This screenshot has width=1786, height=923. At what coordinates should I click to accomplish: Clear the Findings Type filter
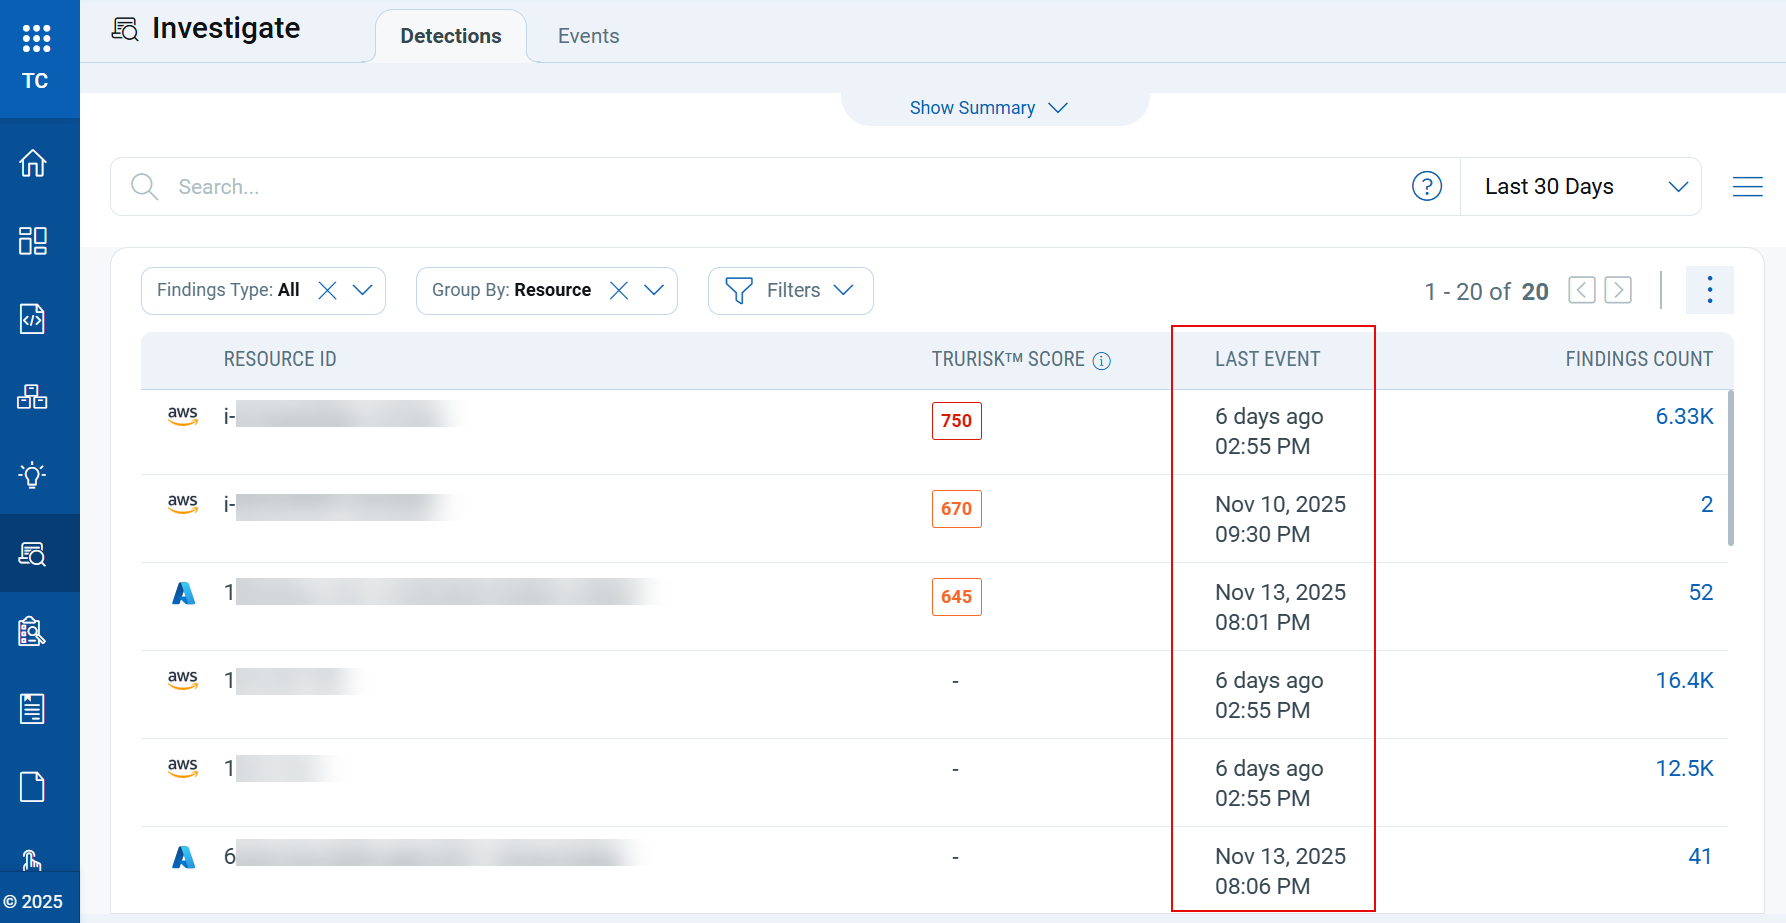pos(327,290)
